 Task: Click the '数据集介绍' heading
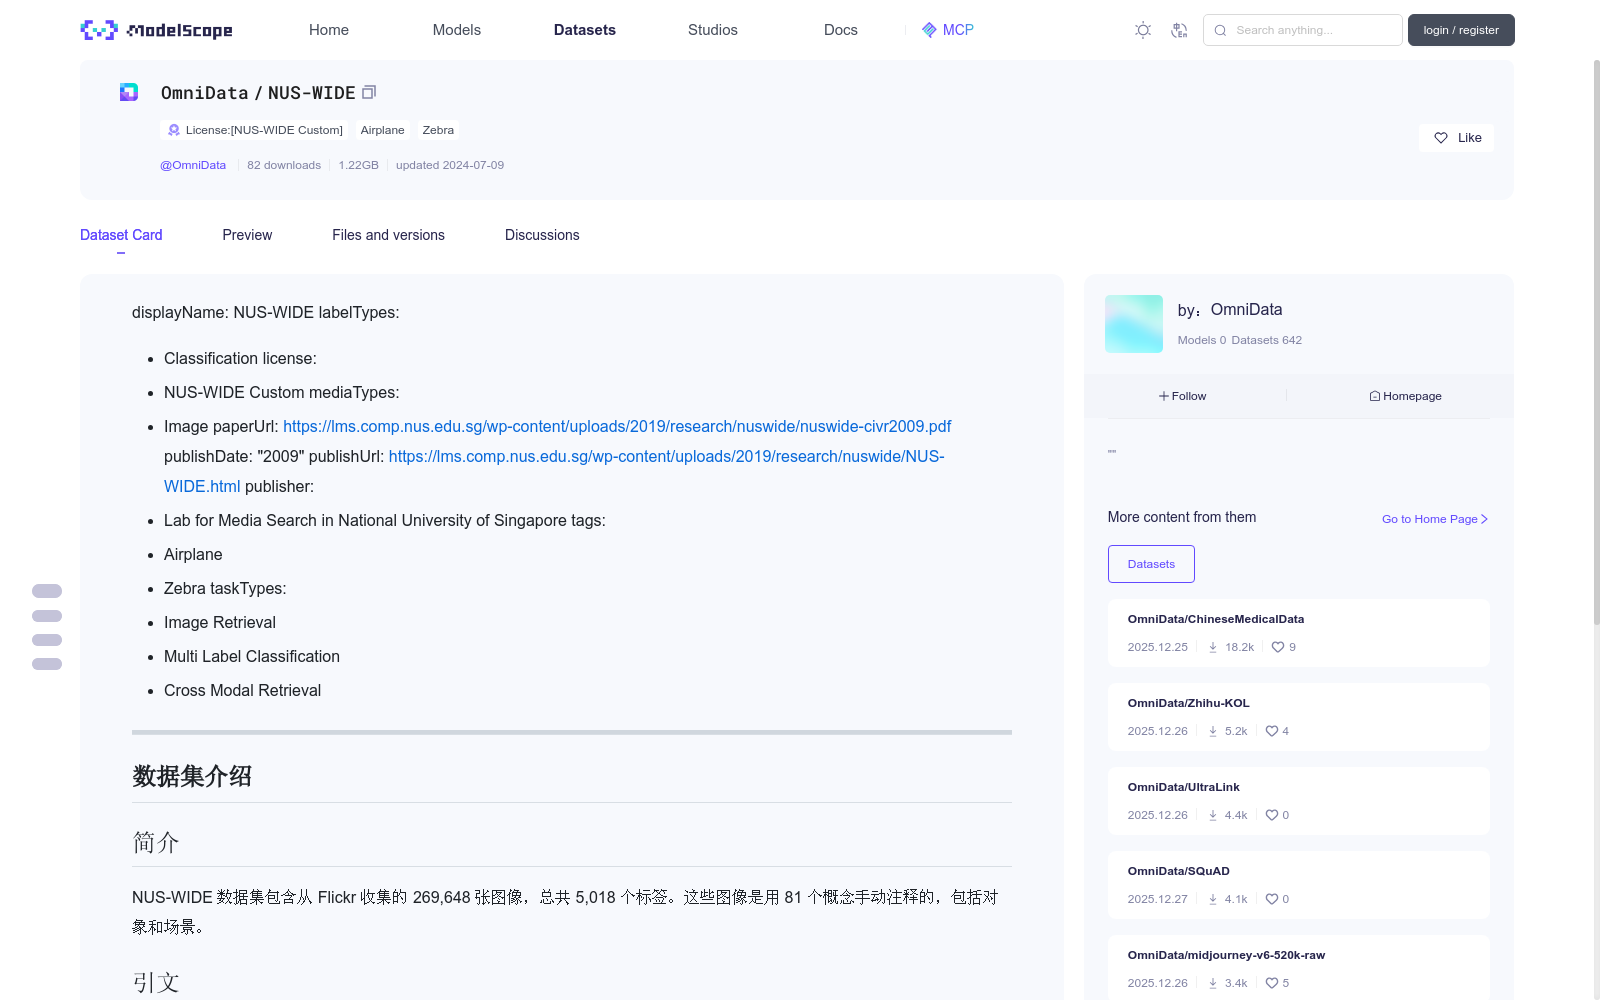pos(192,776)
